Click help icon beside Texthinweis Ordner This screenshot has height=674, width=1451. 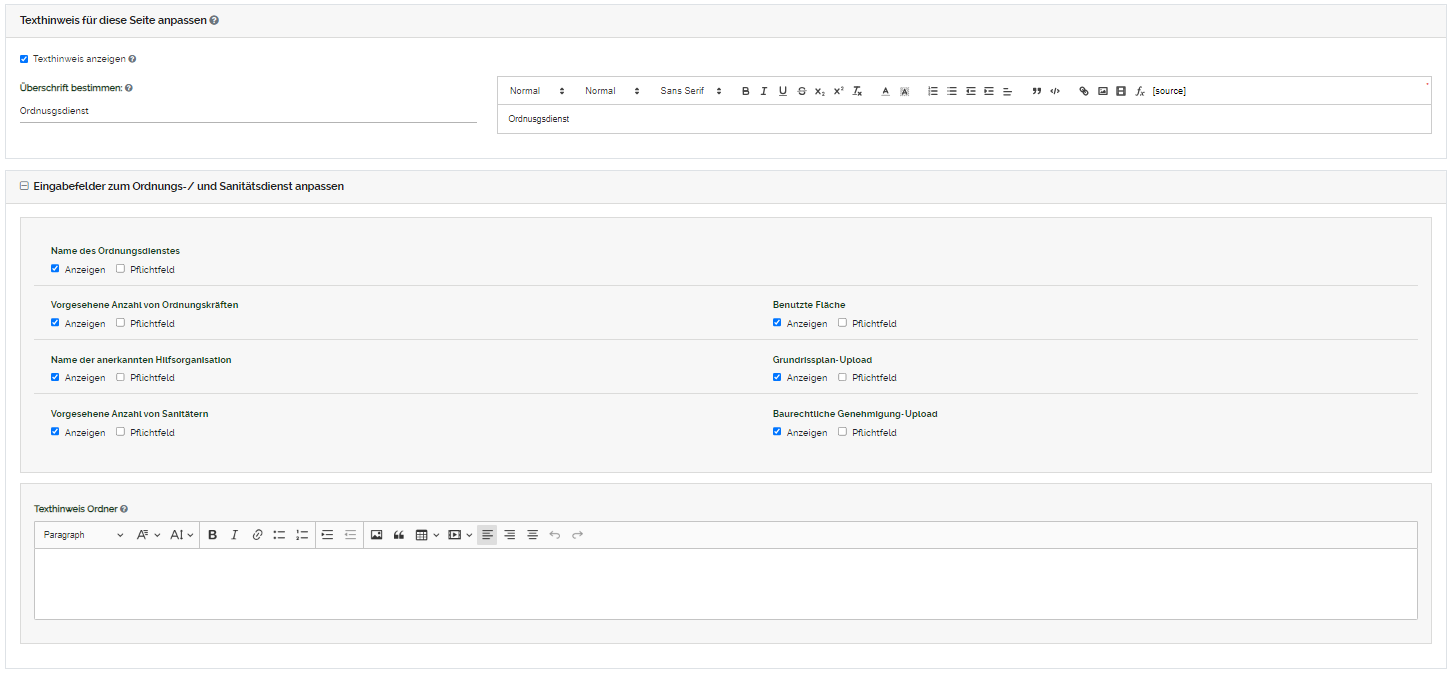tap(124, 509)
